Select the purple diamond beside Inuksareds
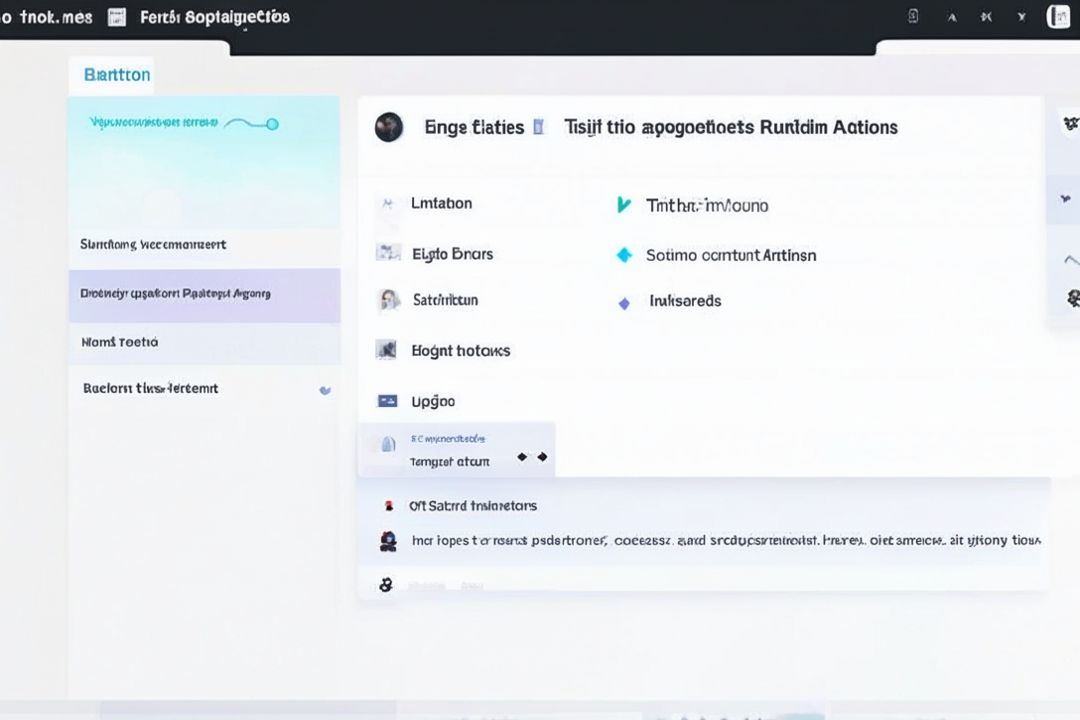Screen dimensions: 1080x720 click(x=625, y=302)
